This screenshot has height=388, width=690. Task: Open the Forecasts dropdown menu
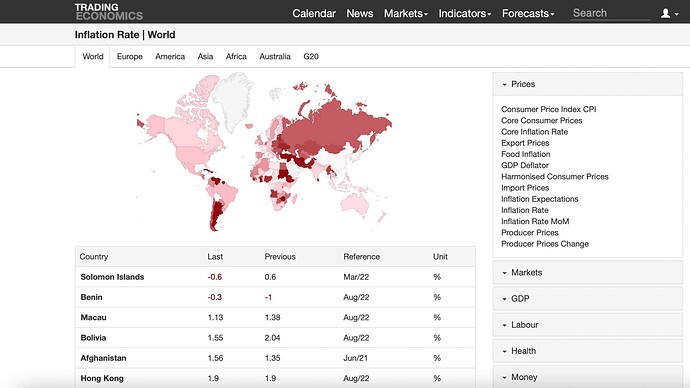pos(528,14)
